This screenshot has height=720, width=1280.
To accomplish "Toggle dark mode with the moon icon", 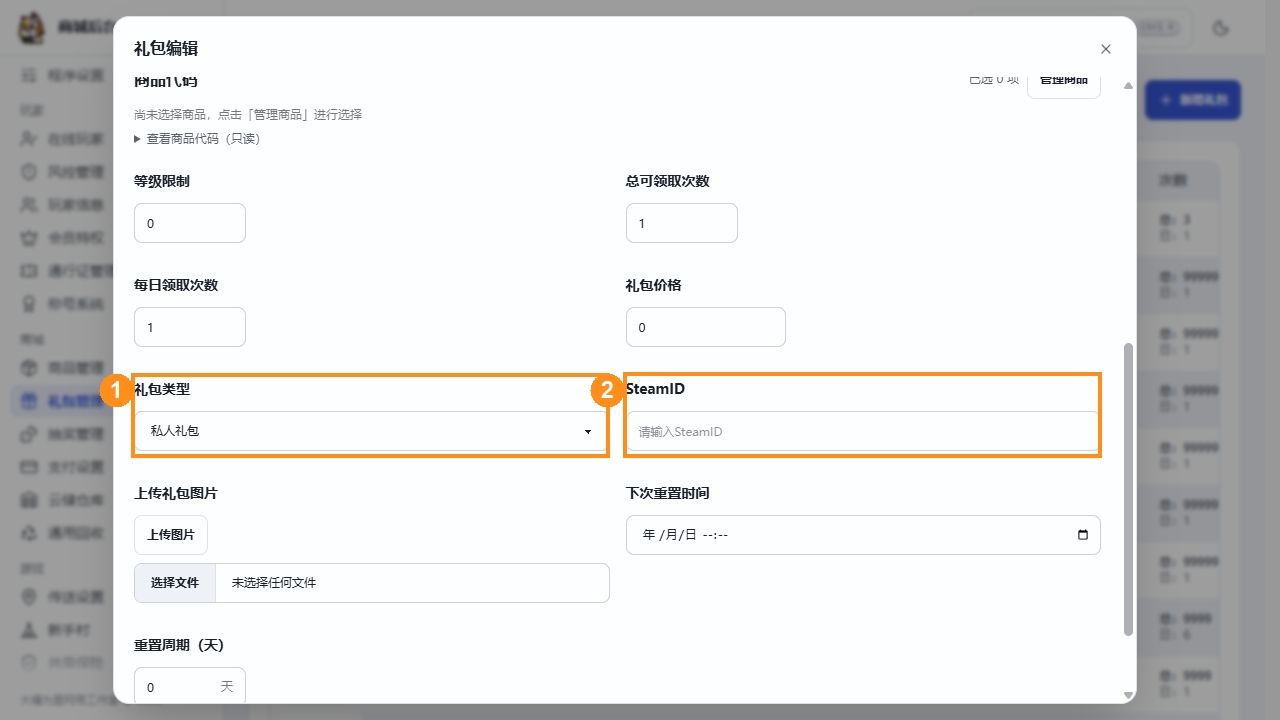I will click(1219, 28).
